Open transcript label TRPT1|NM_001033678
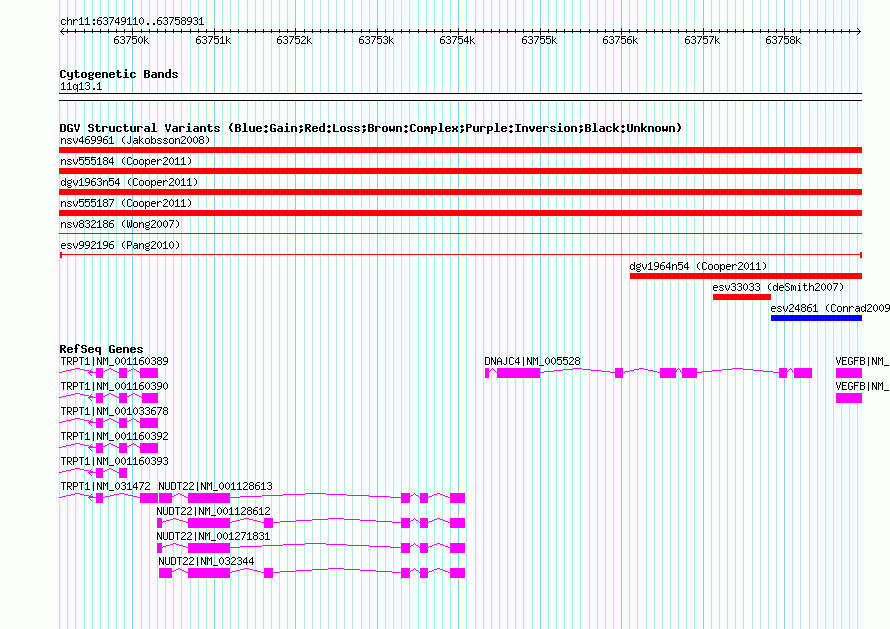 (x=114, y=411)
